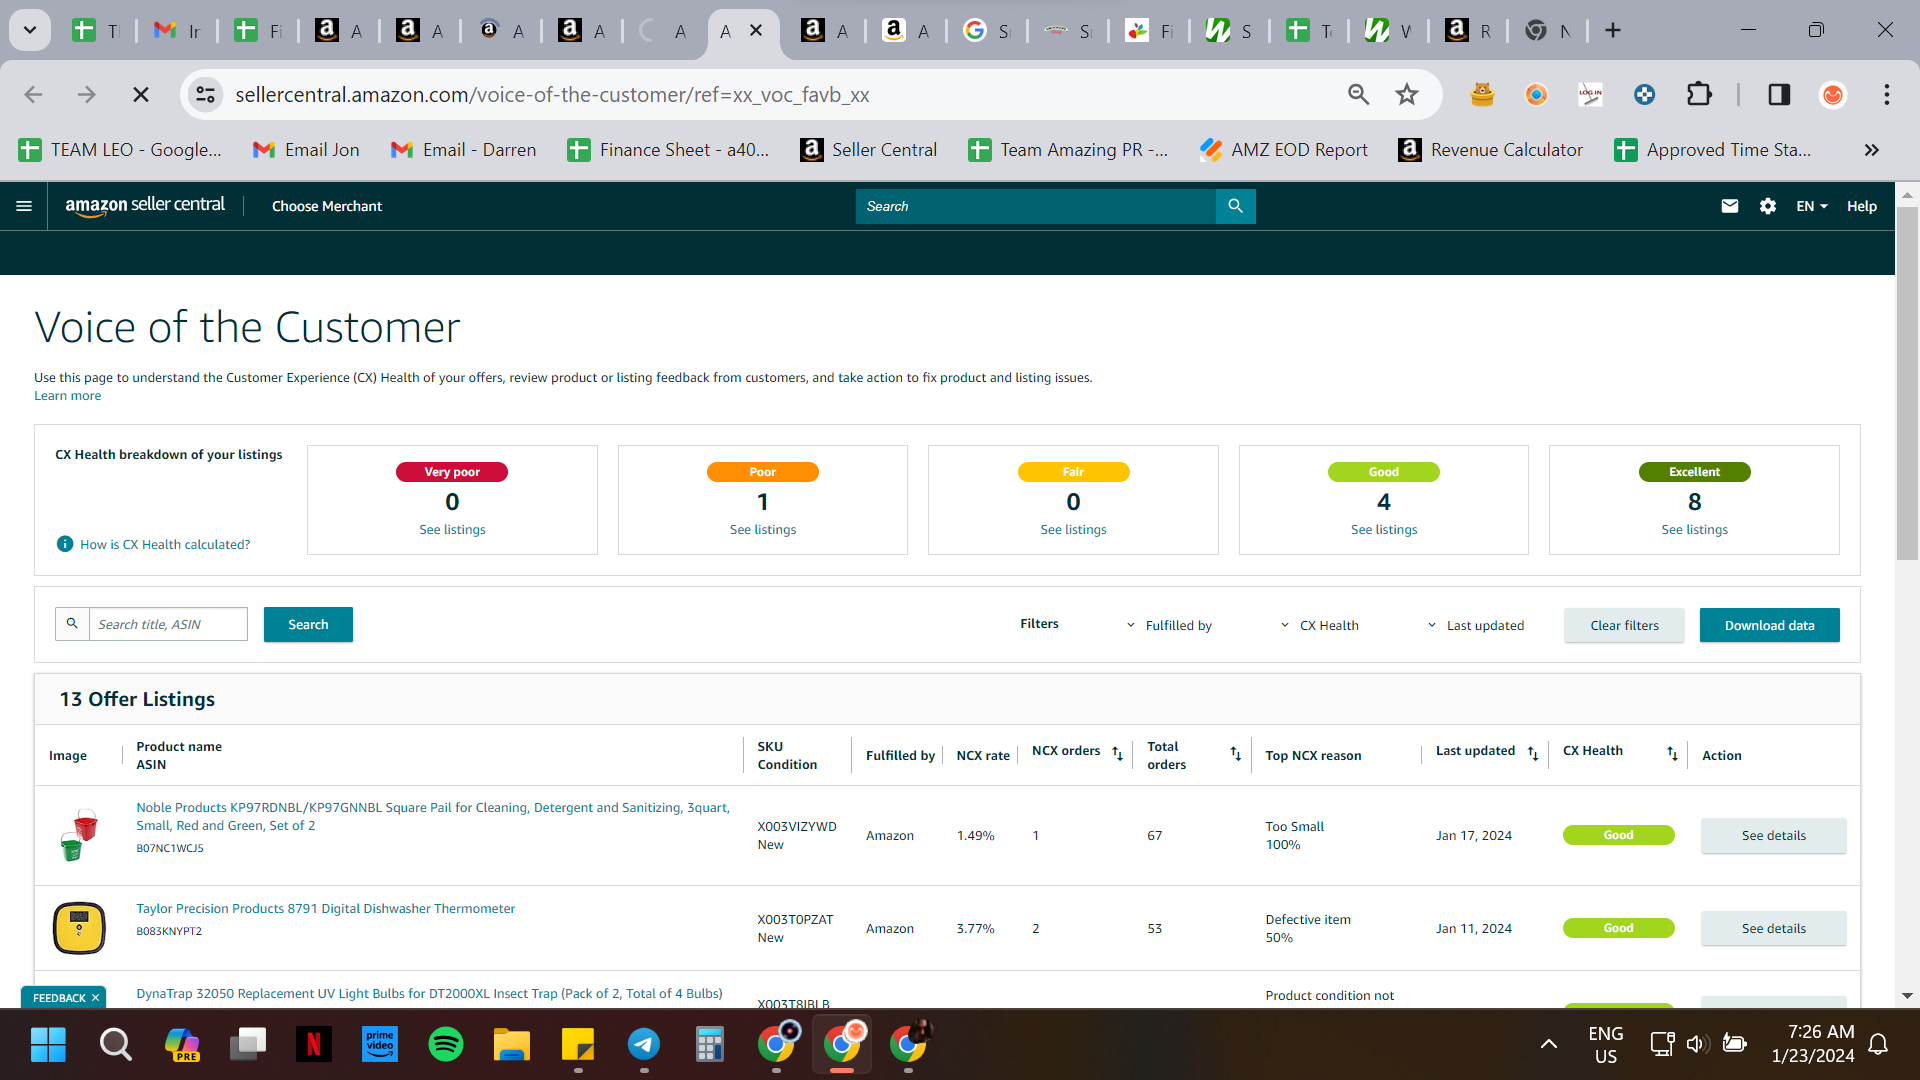Open the Finance Sheet bookmark
The height and width of the screenshot is (1080, 1920).
click(669, 150)
